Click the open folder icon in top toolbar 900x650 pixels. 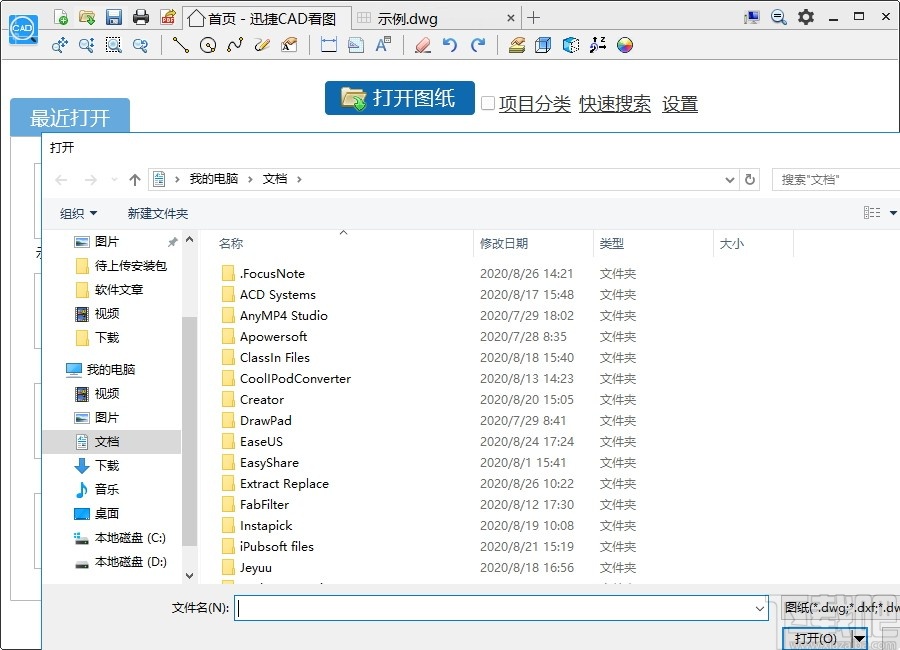coord(87,17)
